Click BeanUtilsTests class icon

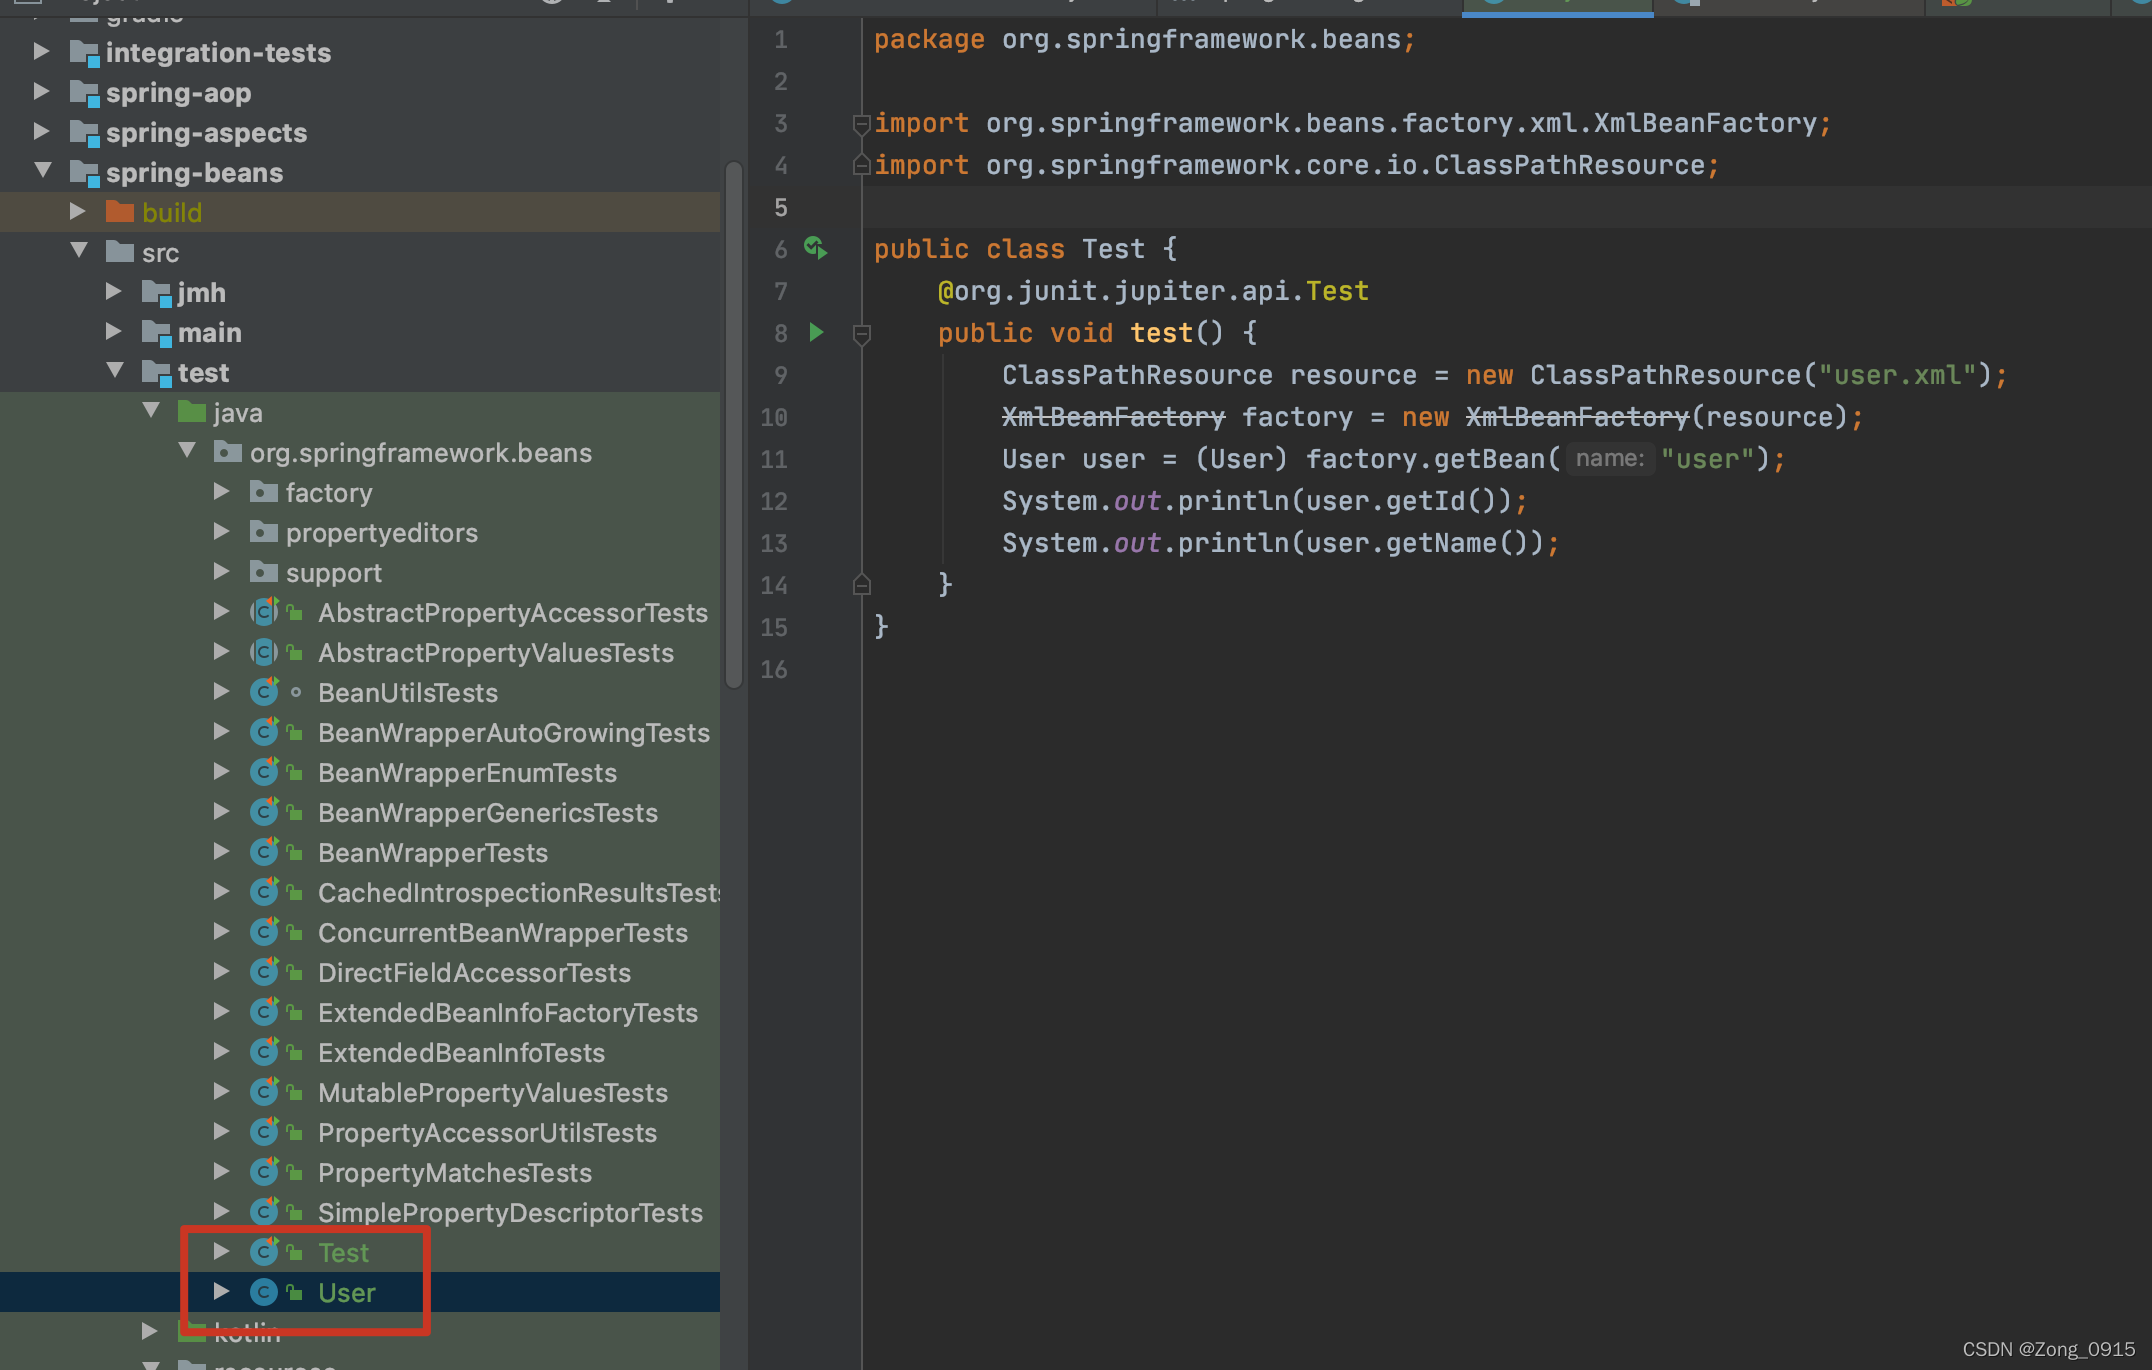click(264, 692)
